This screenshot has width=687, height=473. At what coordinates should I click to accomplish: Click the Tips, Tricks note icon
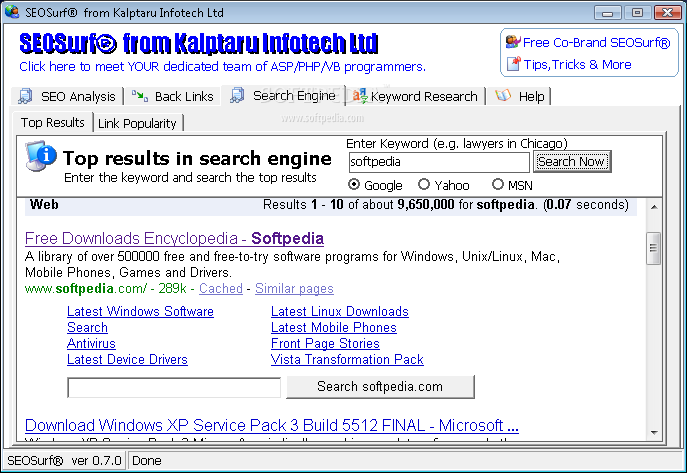[x=513, y=64]
